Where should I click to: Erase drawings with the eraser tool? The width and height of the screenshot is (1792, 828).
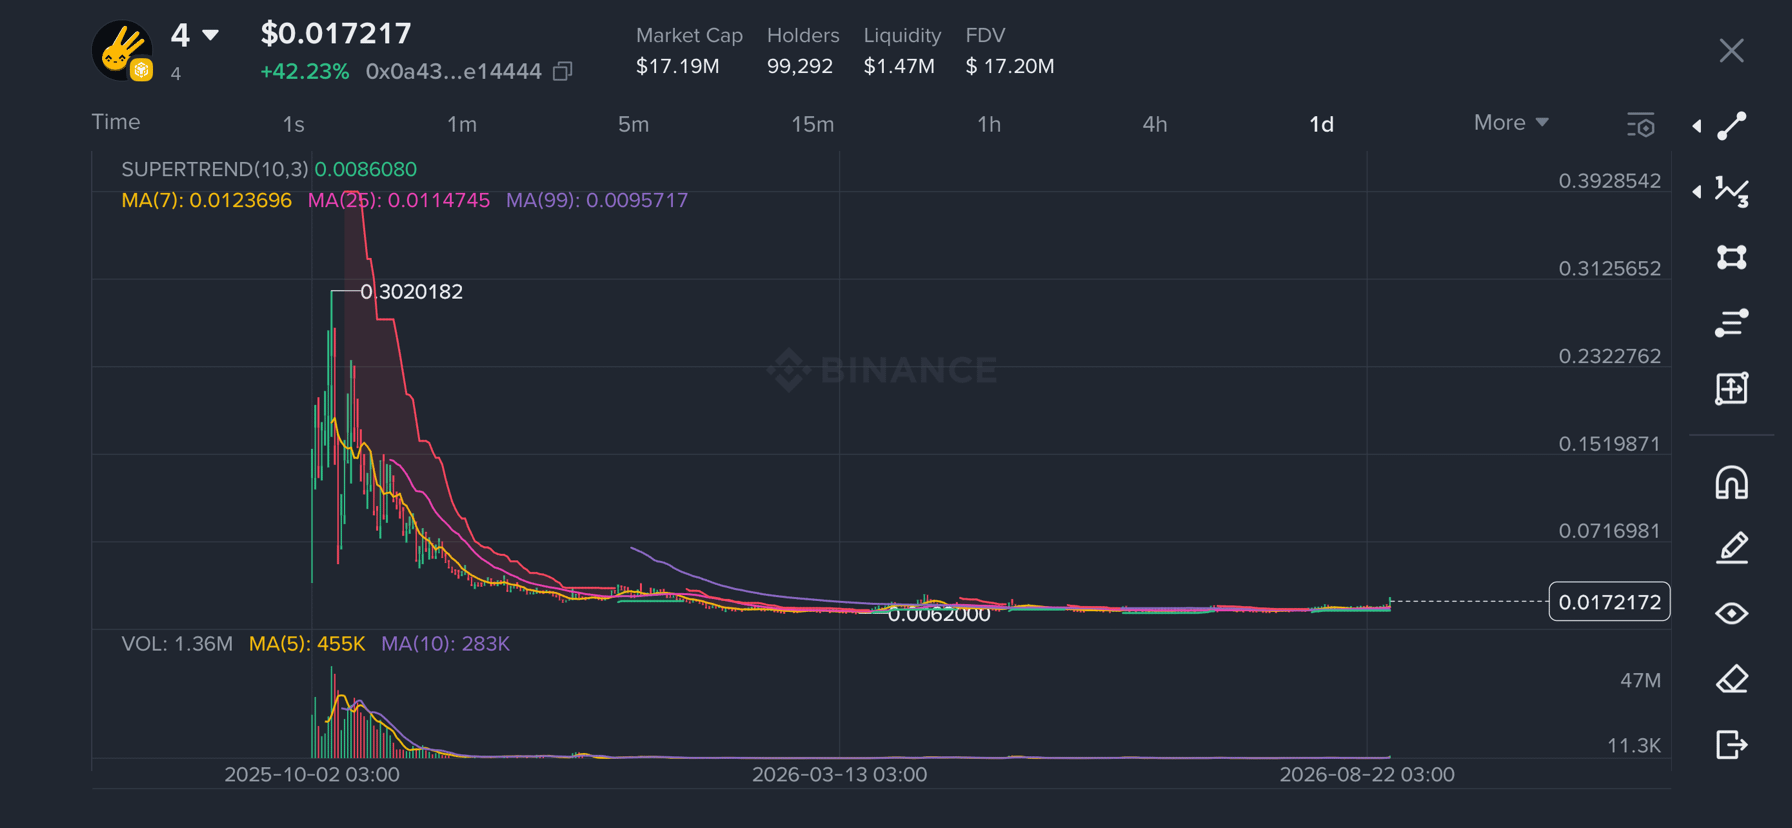pos(1732,679)
